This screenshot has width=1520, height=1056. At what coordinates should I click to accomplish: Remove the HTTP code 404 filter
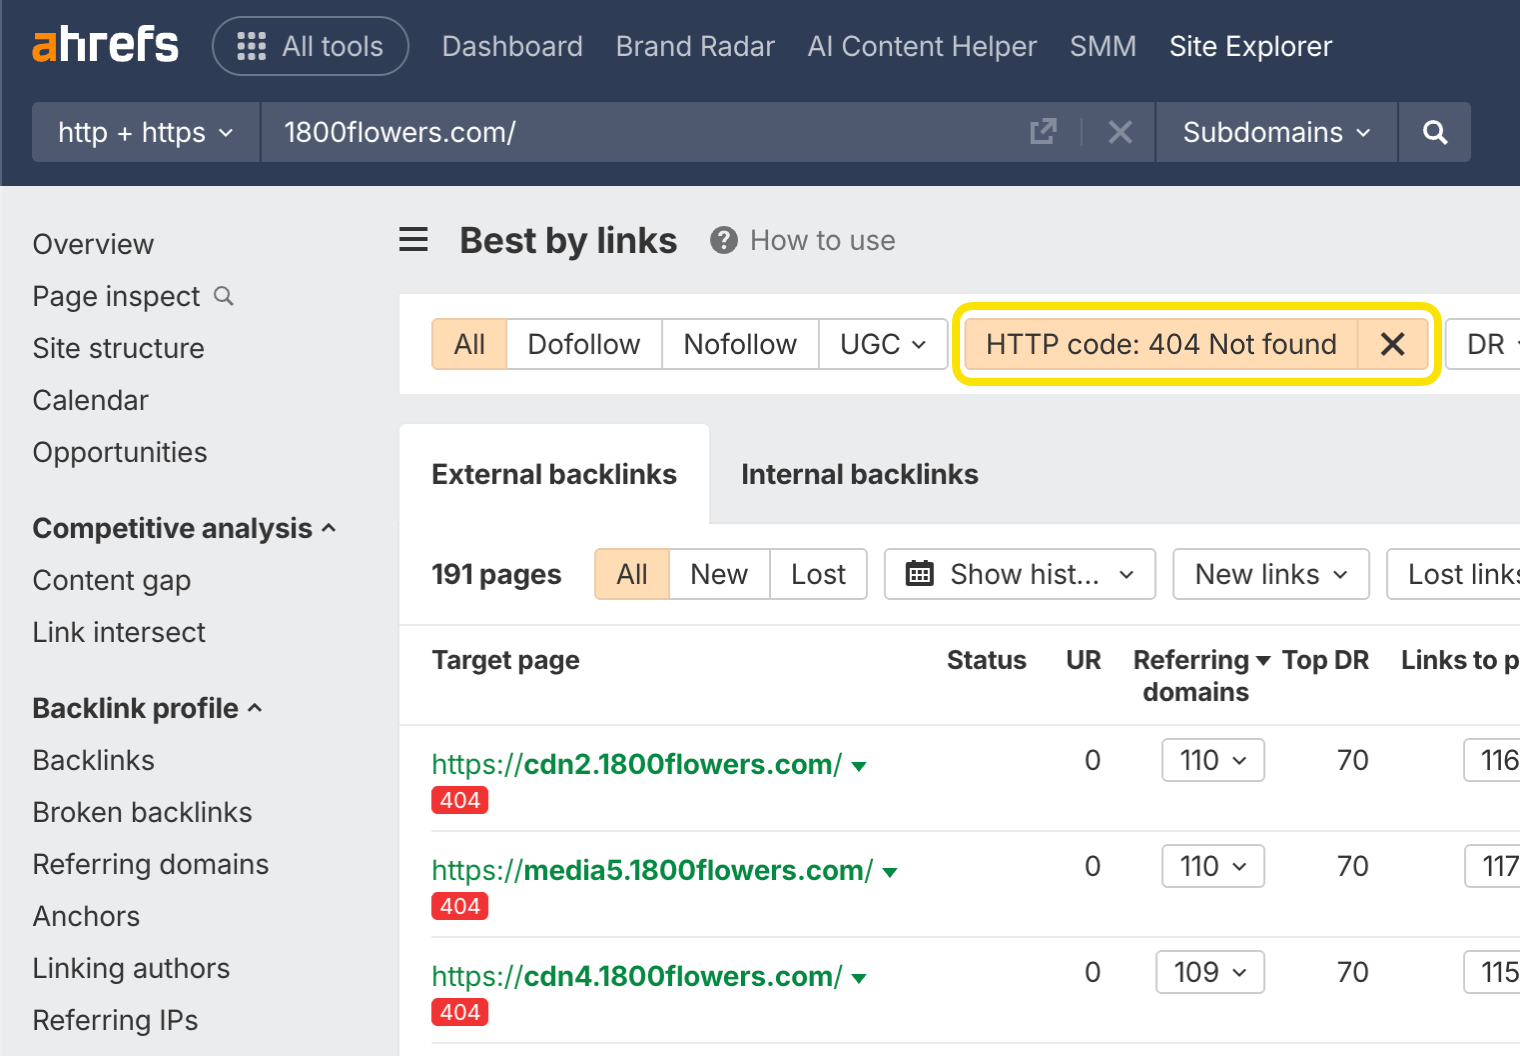click(x=1392, y=344)
